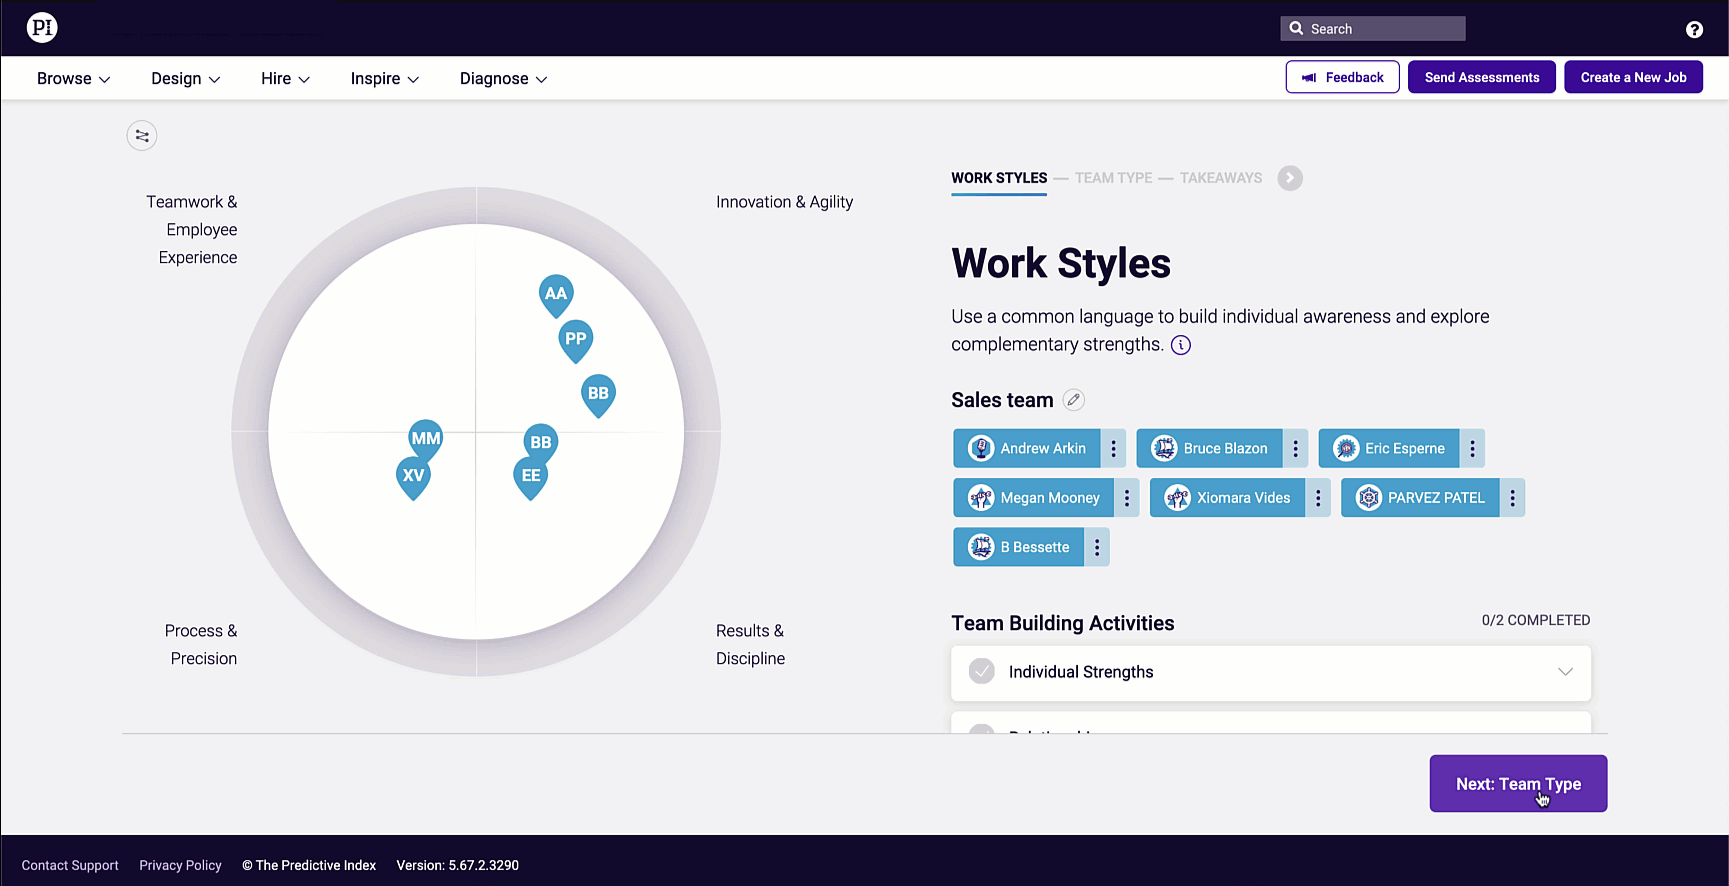Click the Work Styles info icon

coord(1181,345)
